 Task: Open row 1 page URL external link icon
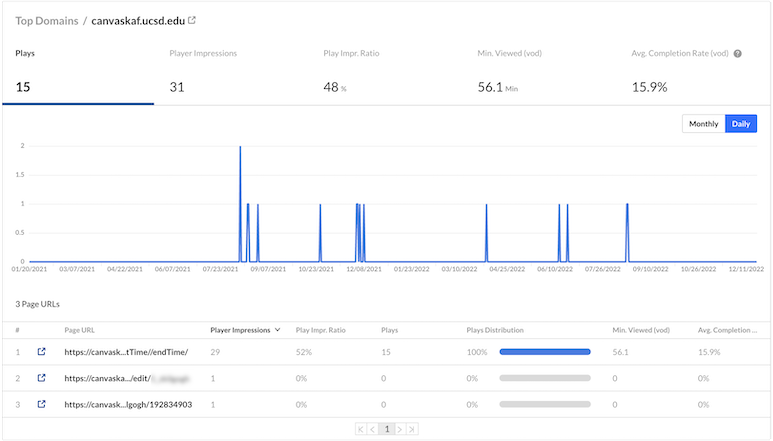coord(41,352)
